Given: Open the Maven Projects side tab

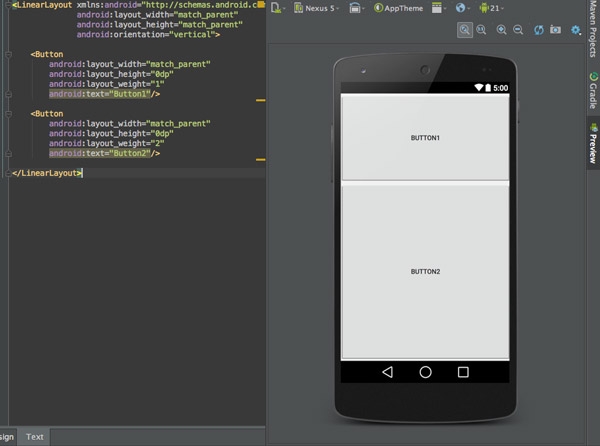Looking at the screenshot, I should coord(592,30).
